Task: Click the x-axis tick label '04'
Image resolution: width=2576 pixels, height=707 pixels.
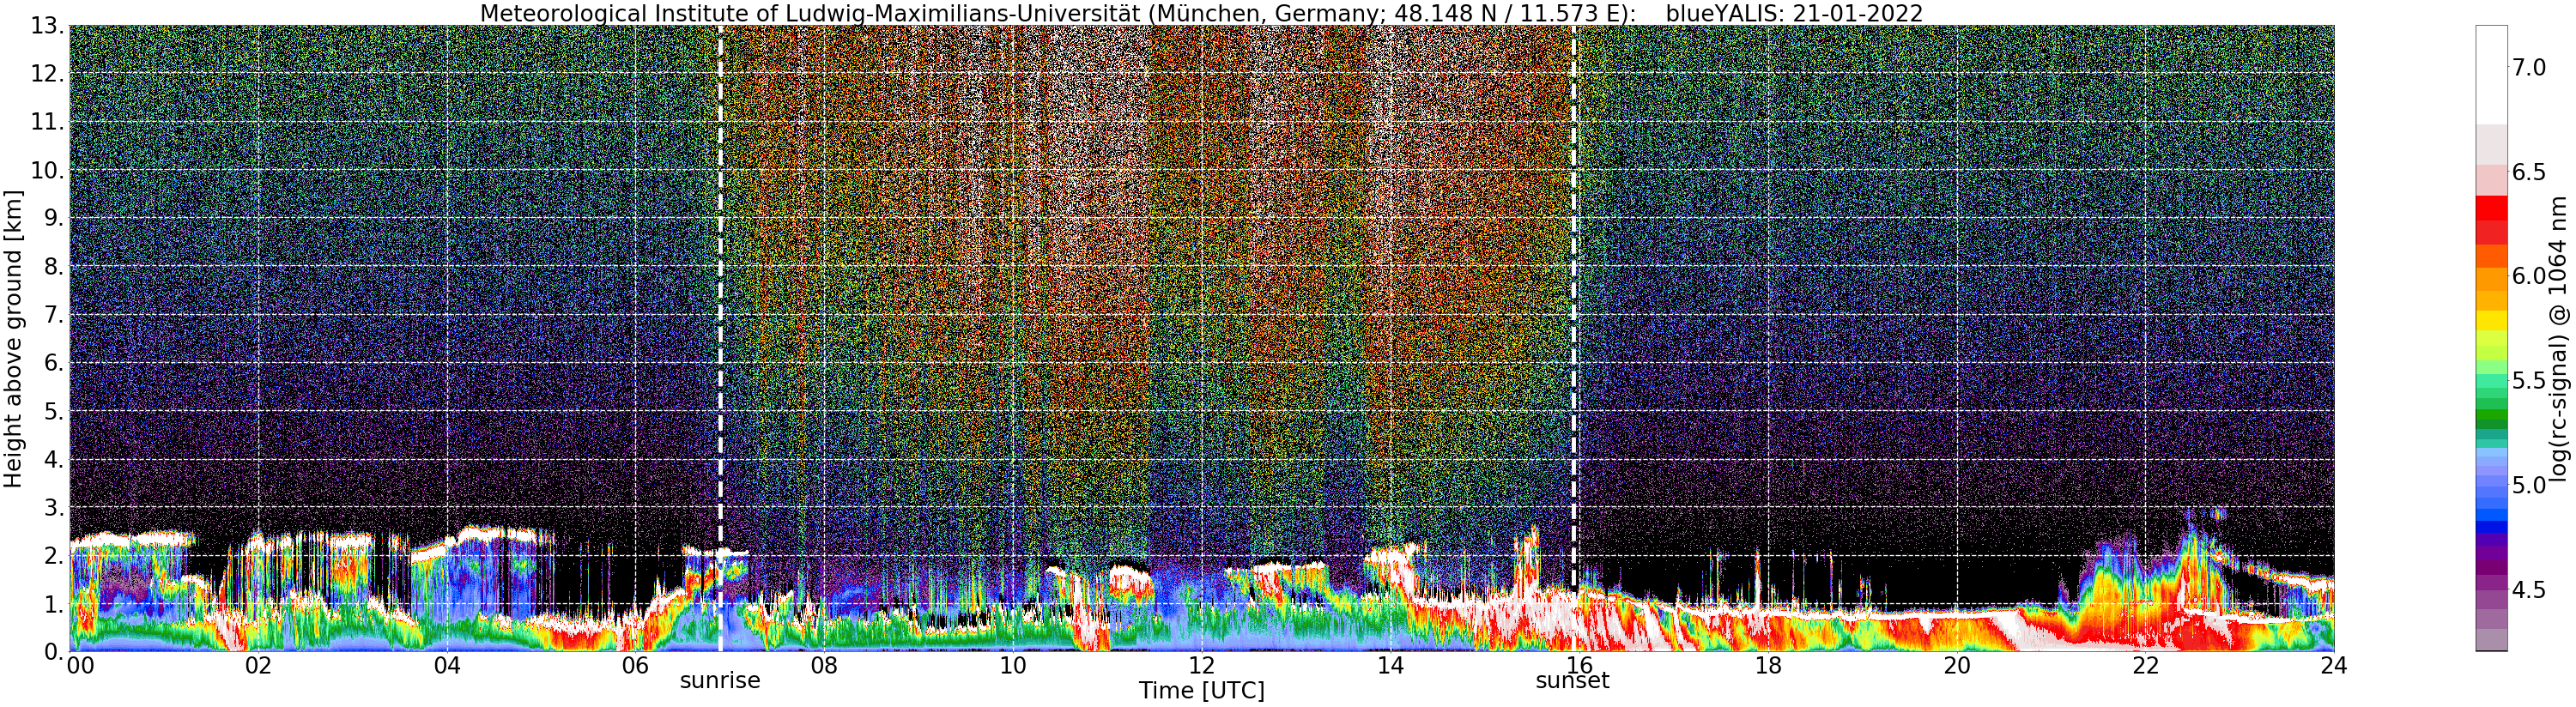Action: click(447, 666)
